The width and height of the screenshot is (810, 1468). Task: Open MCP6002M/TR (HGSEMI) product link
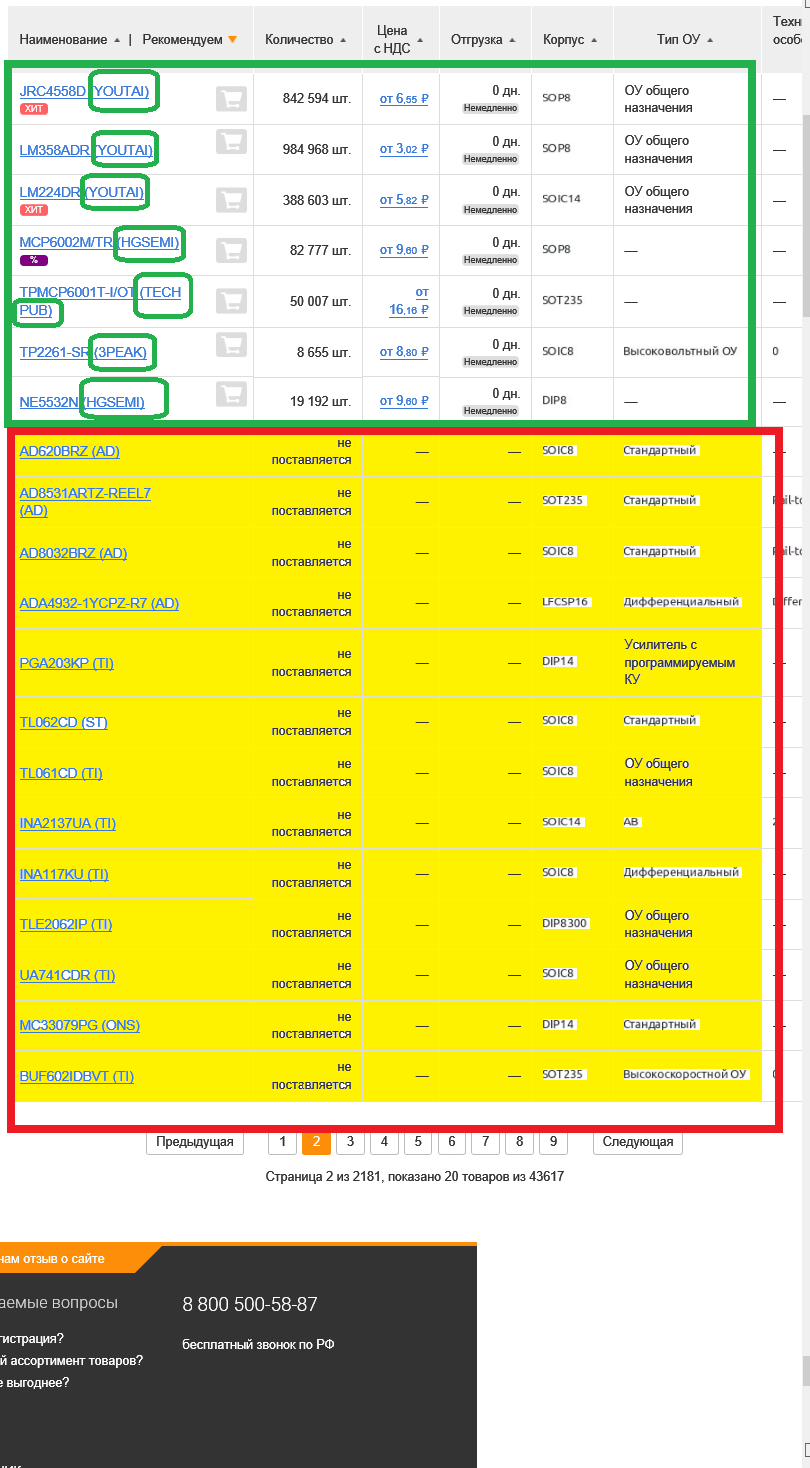pyautogui.click(x=100, y=243)
